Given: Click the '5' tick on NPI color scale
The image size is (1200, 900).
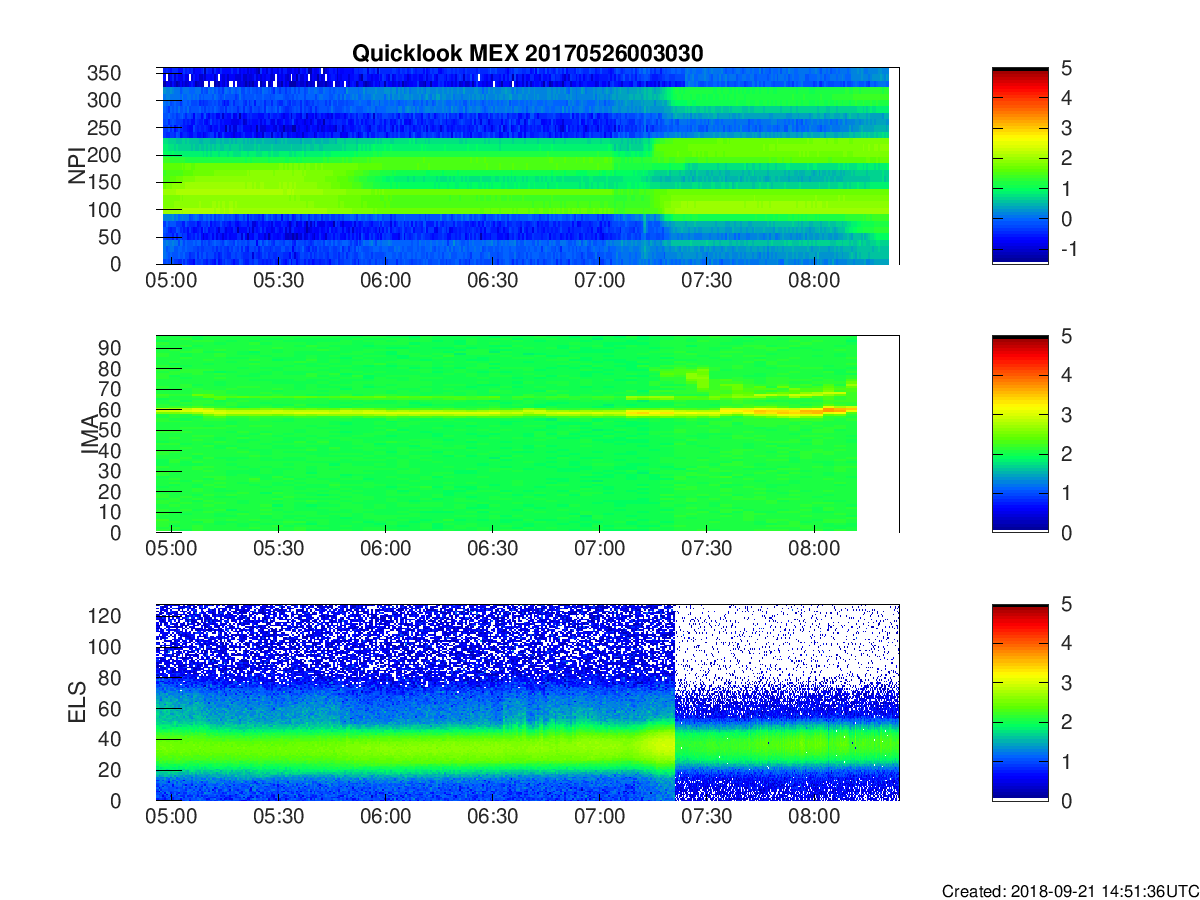Looking at the screenshot, I should coord(1067,68).
